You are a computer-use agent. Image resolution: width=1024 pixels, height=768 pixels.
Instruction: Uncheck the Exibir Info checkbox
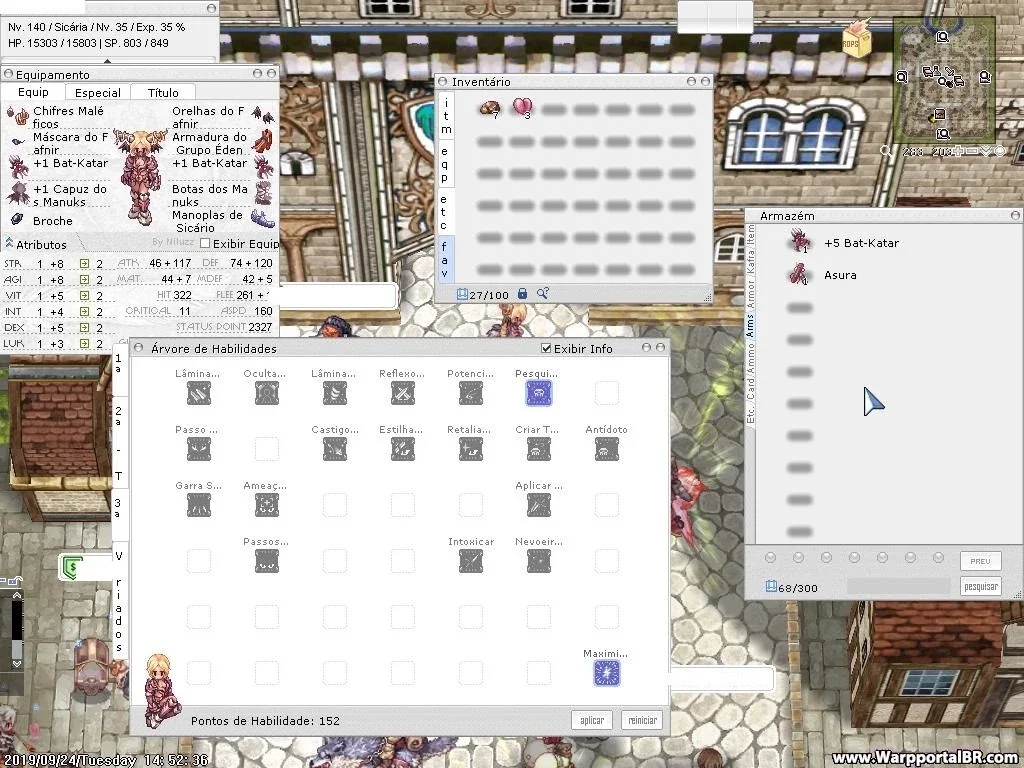click(x=546, y=349)
